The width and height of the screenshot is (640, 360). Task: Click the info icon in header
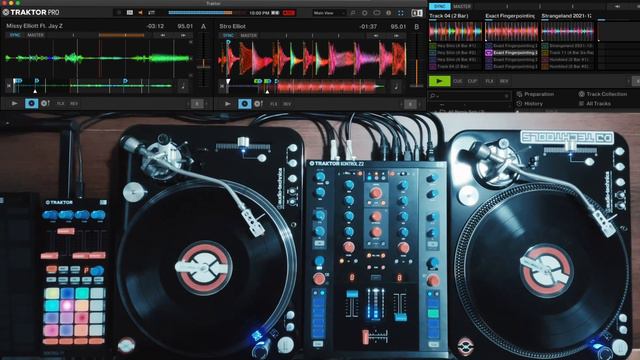tap(389, 13)
